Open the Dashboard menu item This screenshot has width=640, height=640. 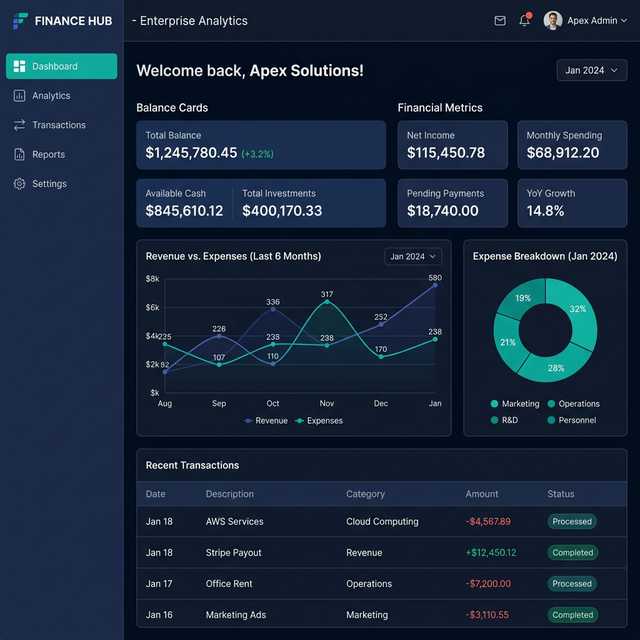pos(62,66)
